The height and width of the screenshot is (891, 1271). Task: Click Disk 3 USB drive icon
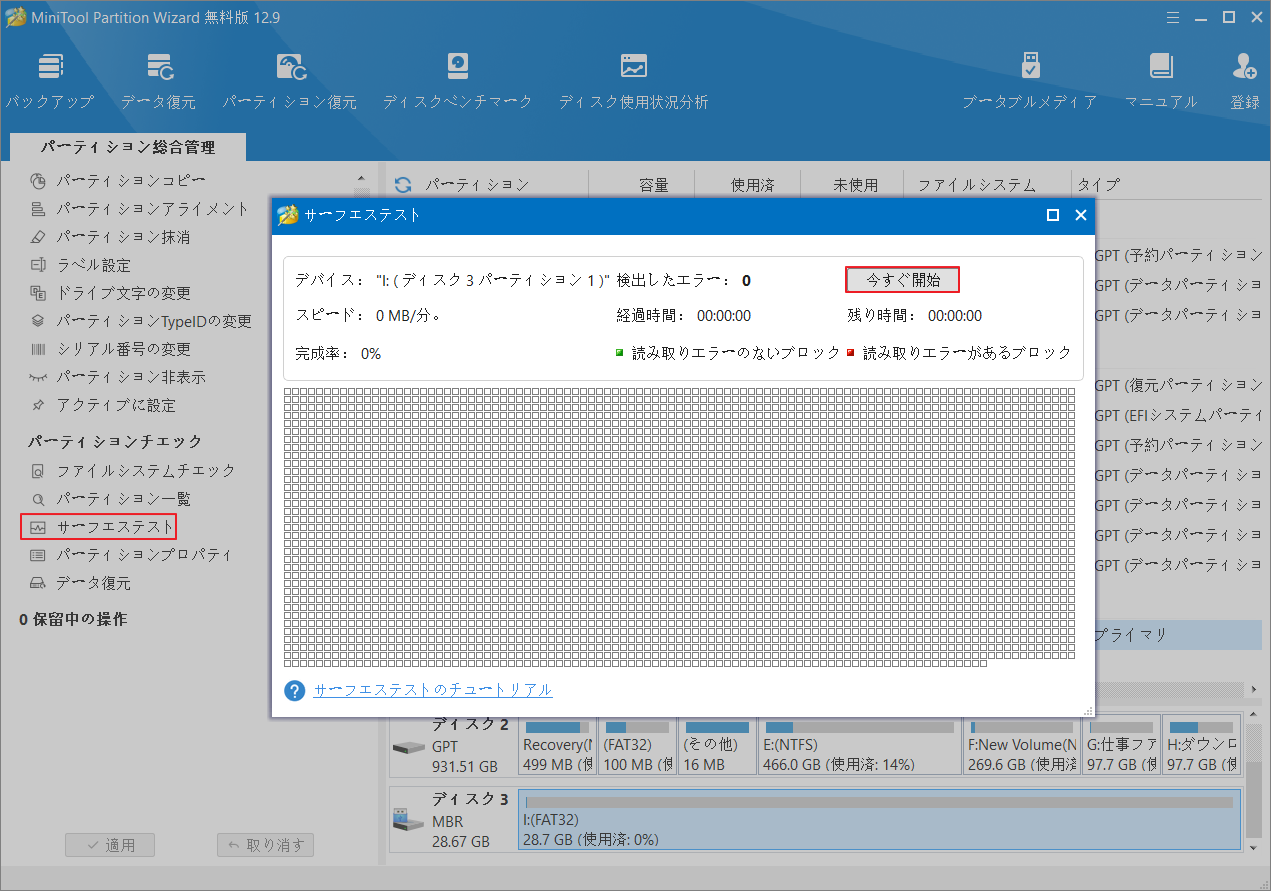[x=408, y=820]
